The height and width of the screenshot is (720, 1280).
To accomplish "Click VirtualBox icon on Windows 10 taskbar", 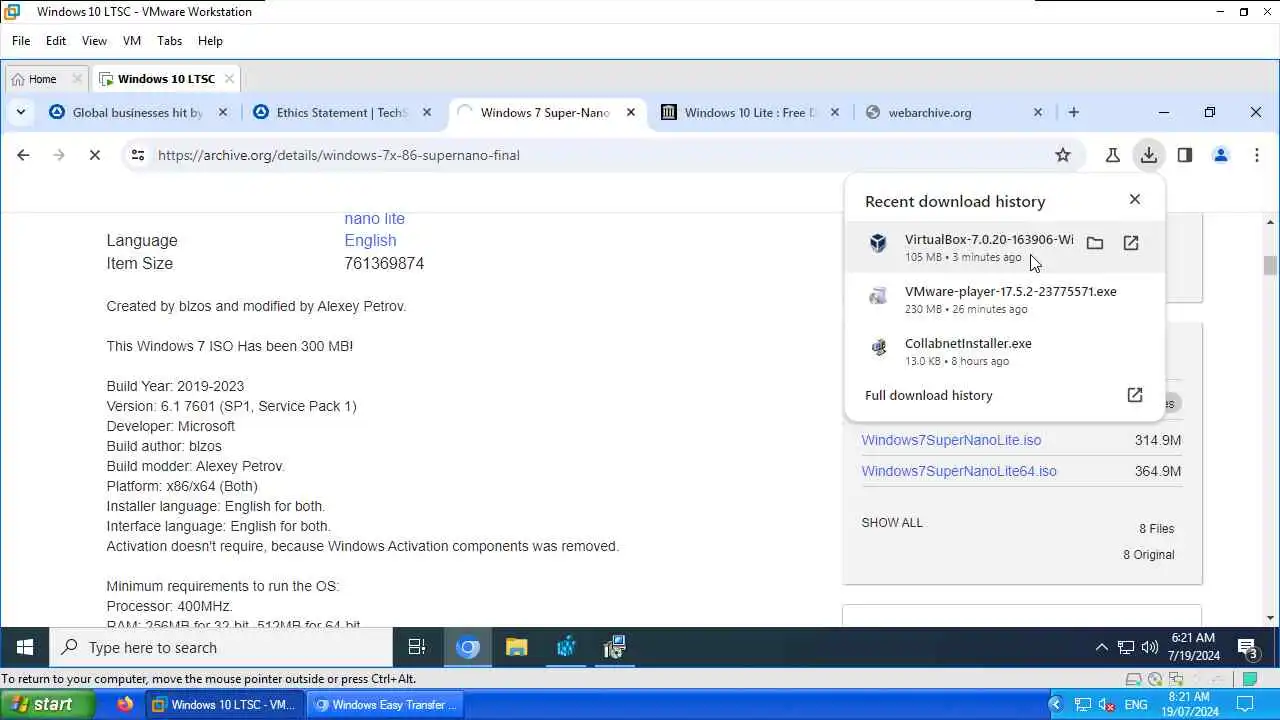I will point(566,648).
